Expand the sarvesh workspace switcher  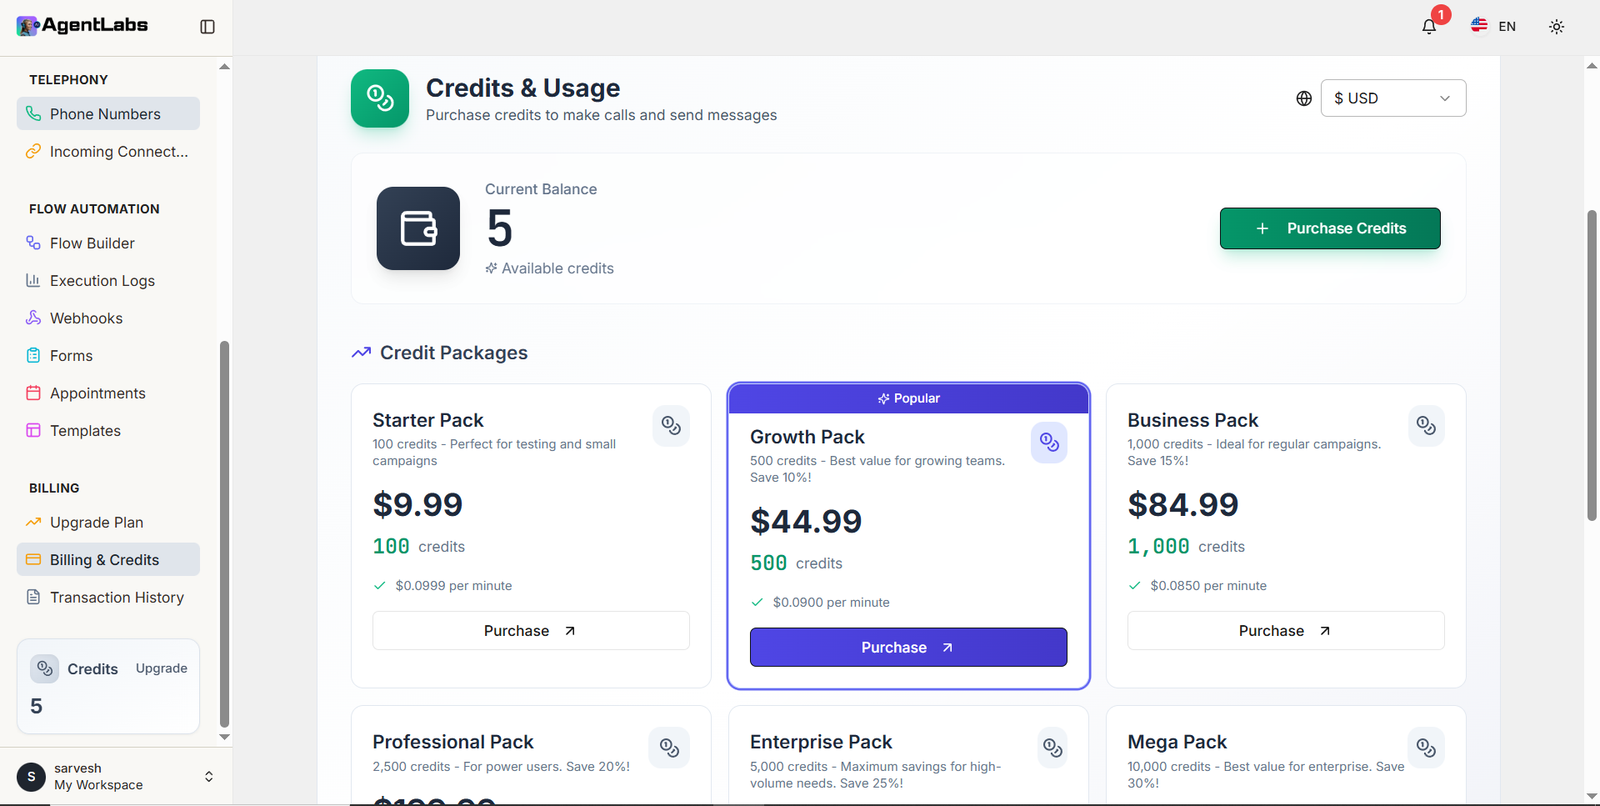coord(209,777)
